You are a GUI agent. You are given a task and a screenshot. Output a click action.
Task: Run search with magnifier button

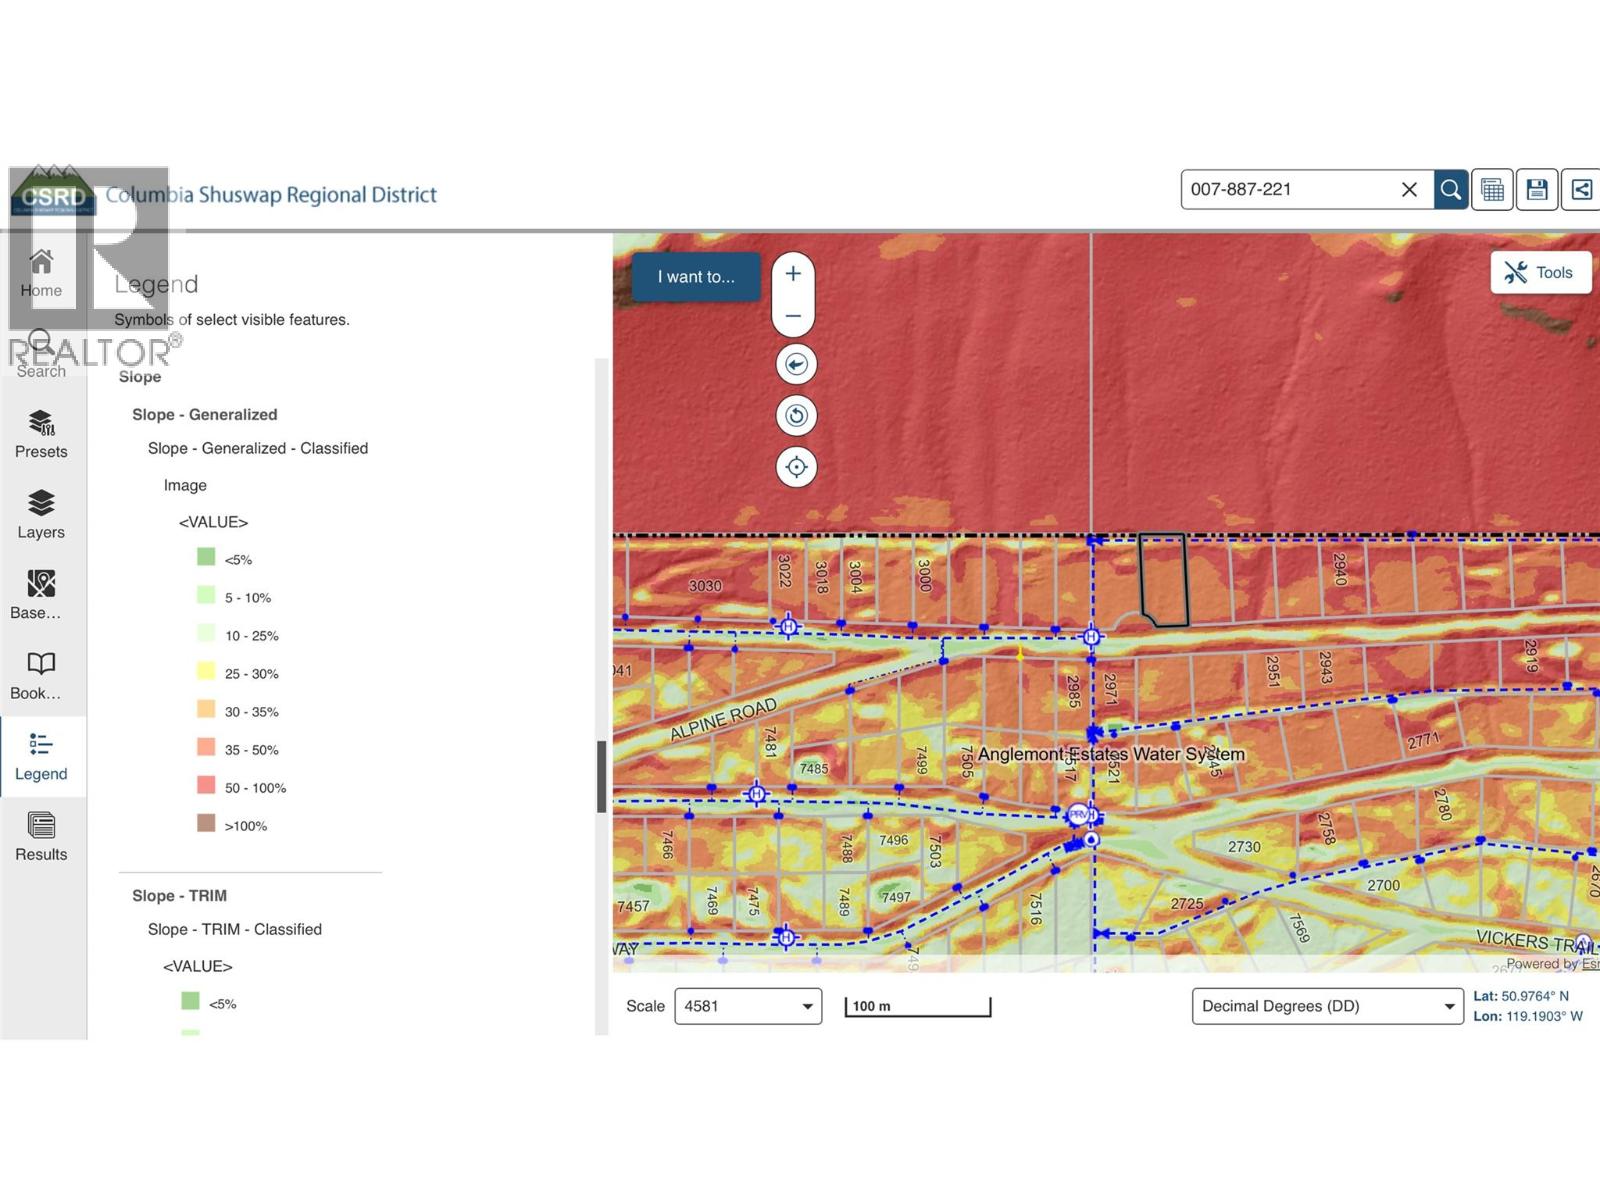click(x=1450, y=189)
